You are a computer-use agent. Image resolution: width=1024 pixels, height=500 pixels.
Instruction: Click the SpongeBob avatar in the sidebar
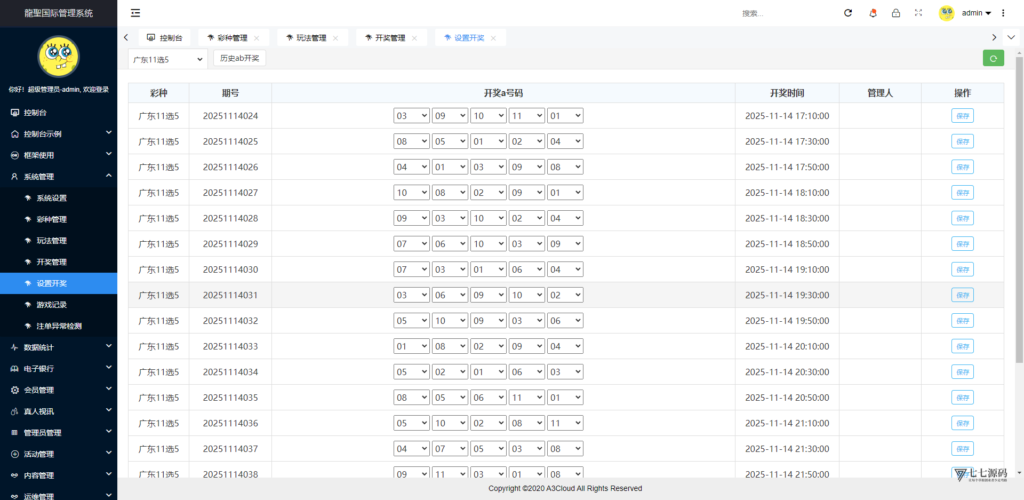coord(58,57)
